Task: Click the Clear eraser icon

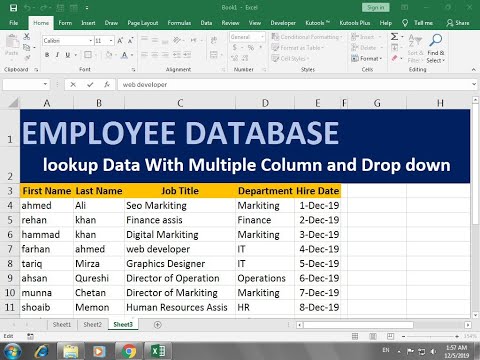Action: click(395, 58)
